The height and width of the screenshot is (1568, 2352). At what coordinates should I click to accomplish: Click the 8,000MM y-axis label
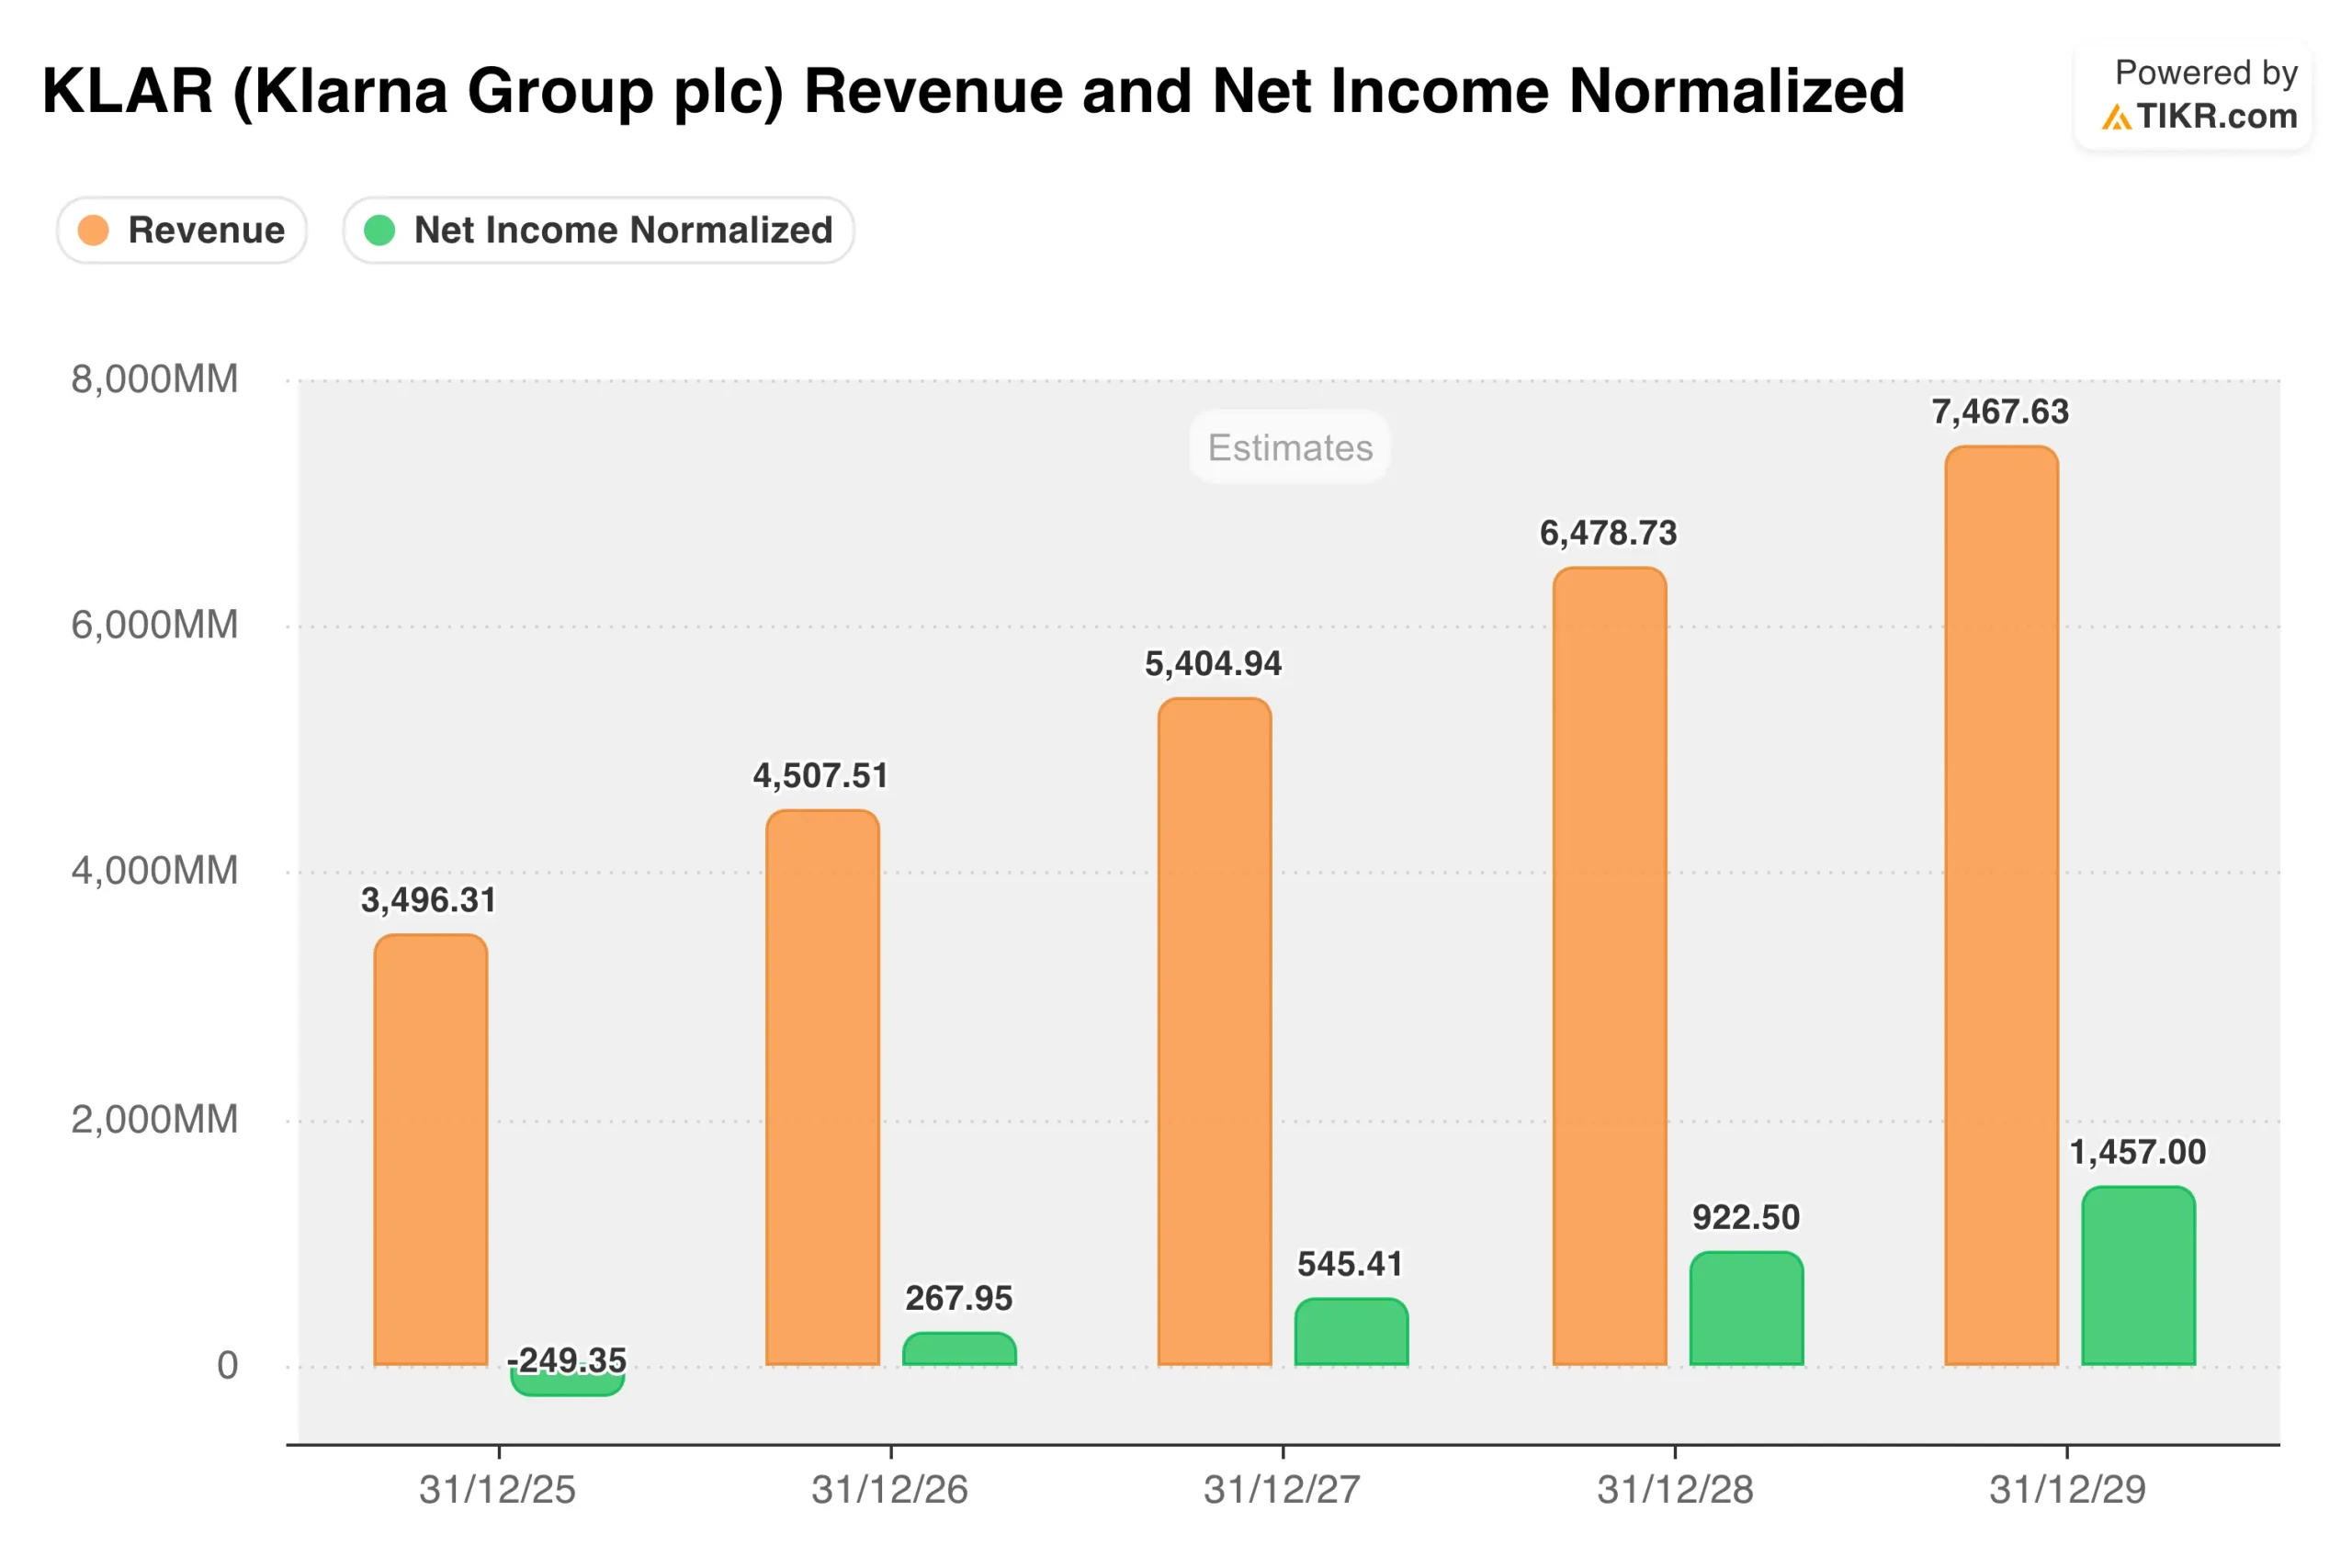[x=154, y=379]
